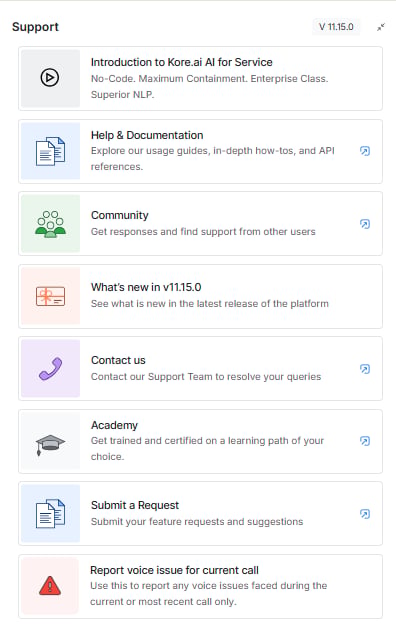Image resolution: width=396 pixels, height=642 pixels.
Task: Click the V 11.15.0 version badge
Action: click(x=336, y=27)
